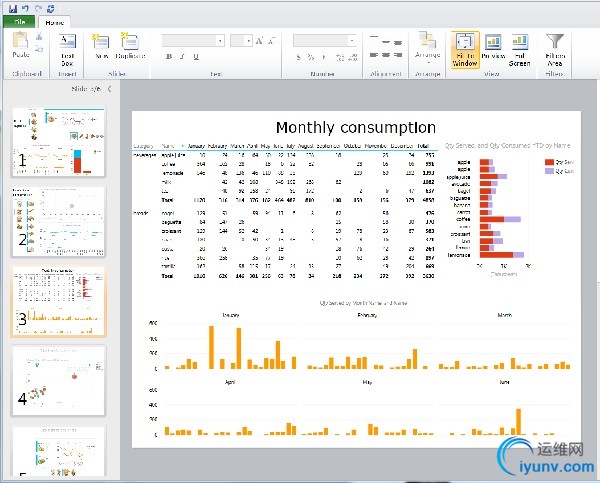The width and height of the screenshot is (600, 483).
Task: Toggle italic formatting
Action: [183, 57]
